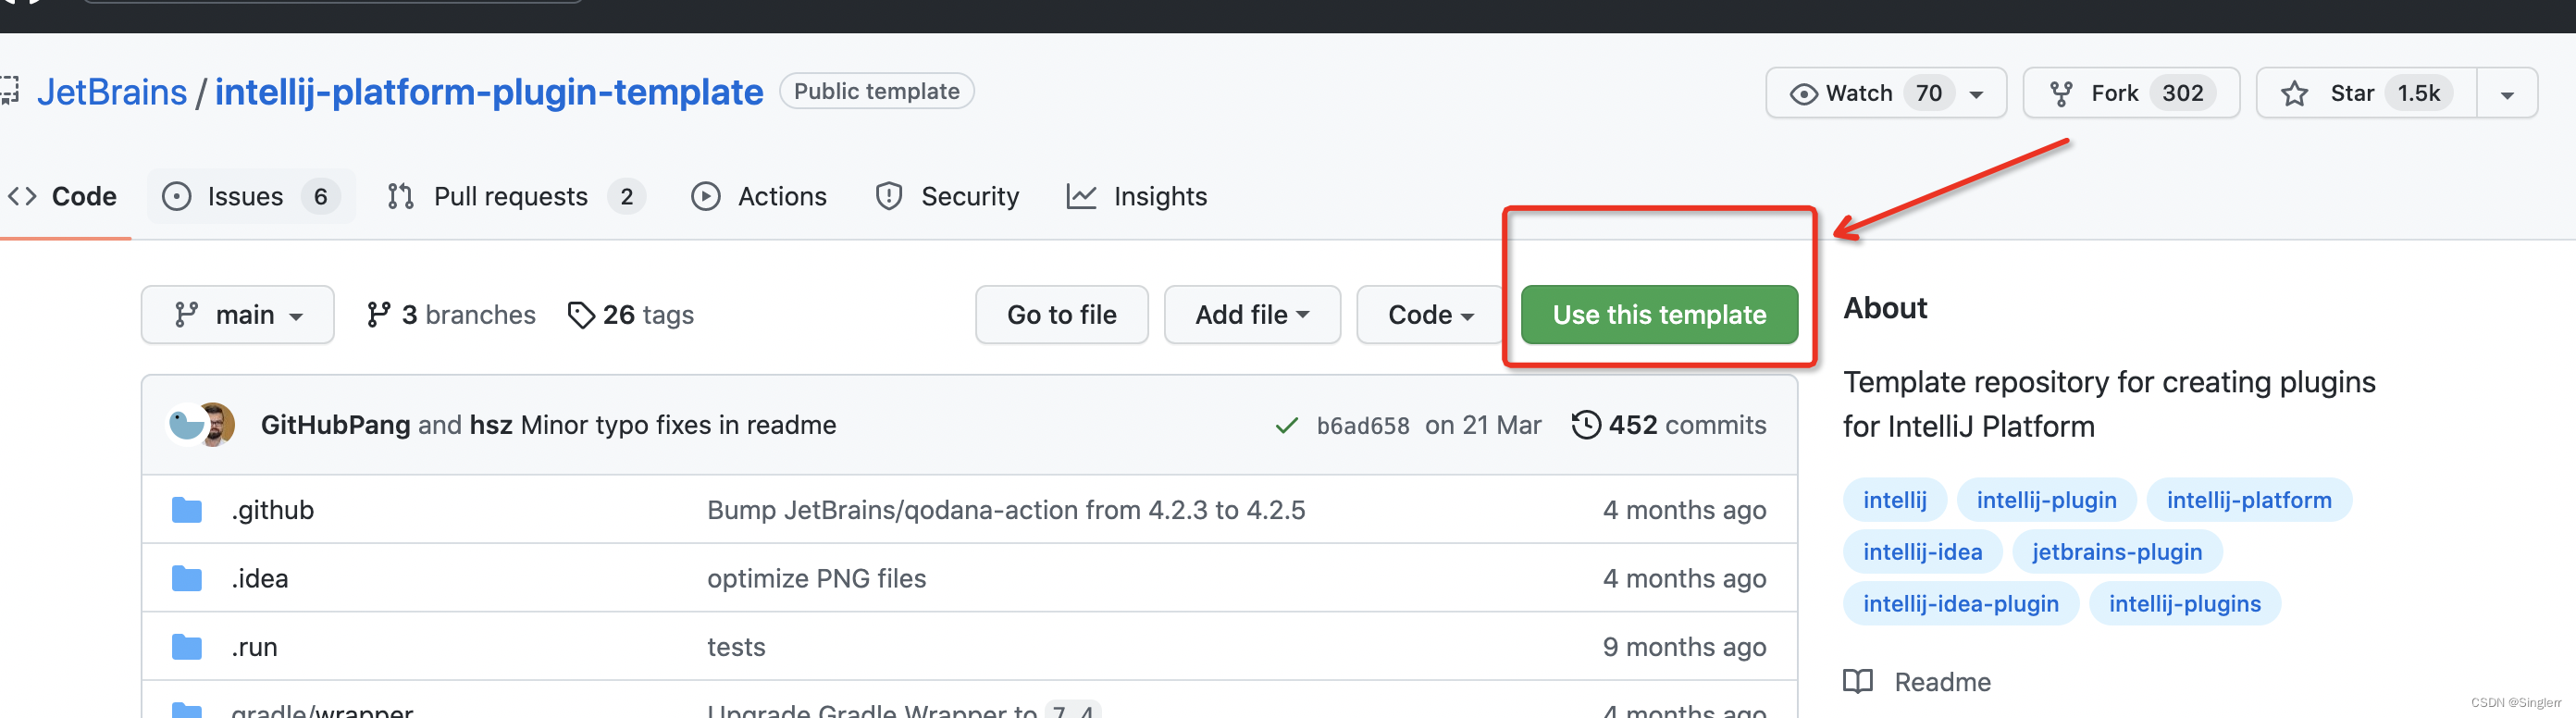Star the repository

[x=2366, y=93]
